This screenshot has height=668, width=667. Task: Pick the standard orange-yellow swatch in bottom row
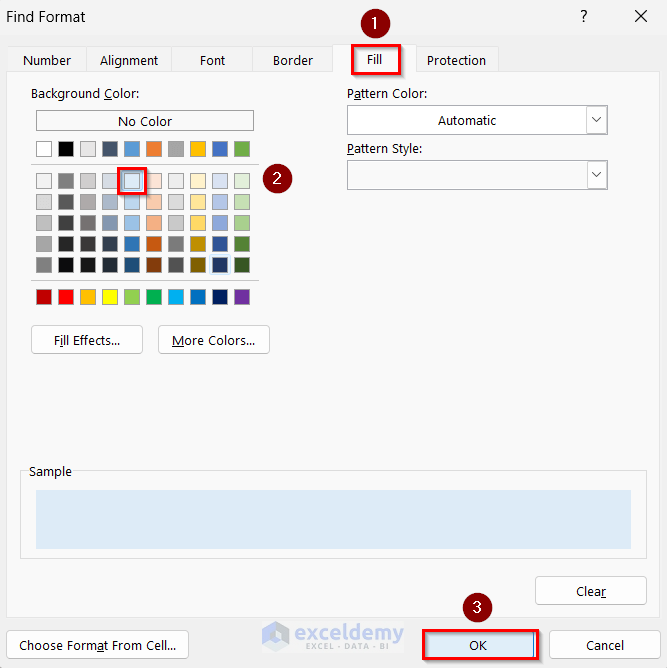click(x=88, y=297)
